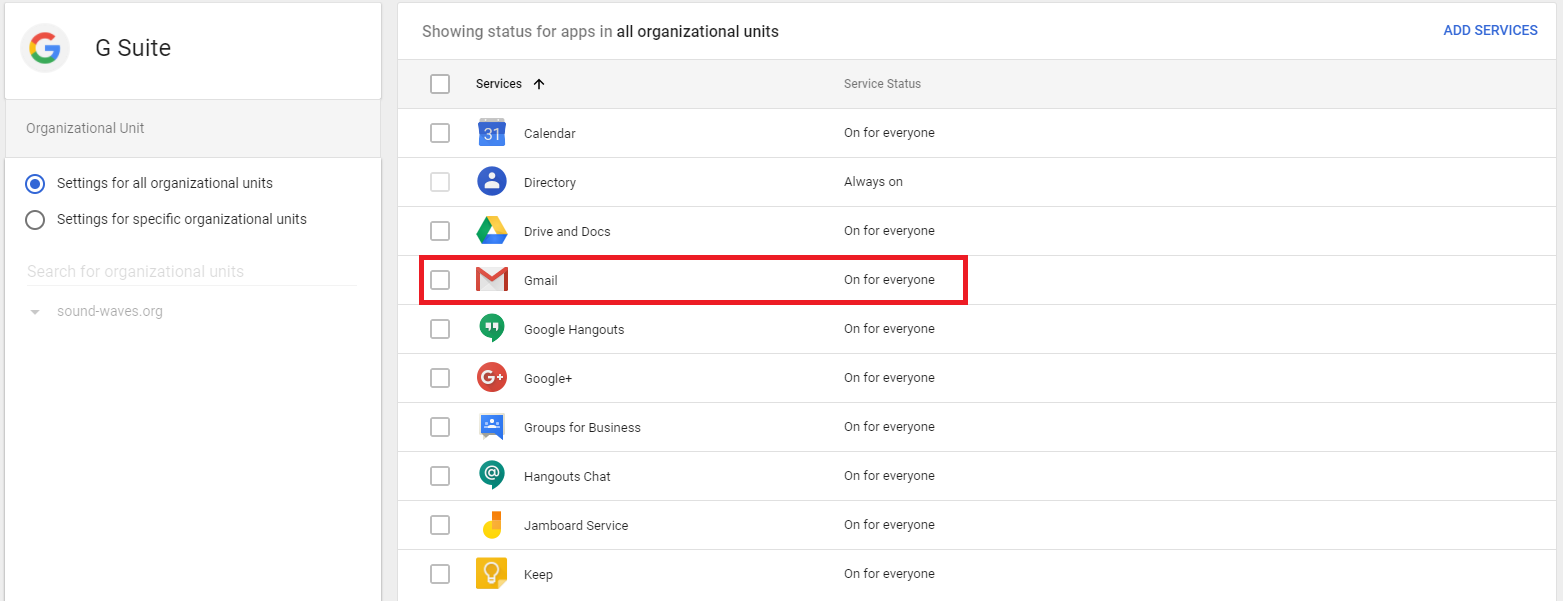The width and height of the screenshot is (1563, 601).
Task: Open the Hangouts Chat service name
Action: 567,477
